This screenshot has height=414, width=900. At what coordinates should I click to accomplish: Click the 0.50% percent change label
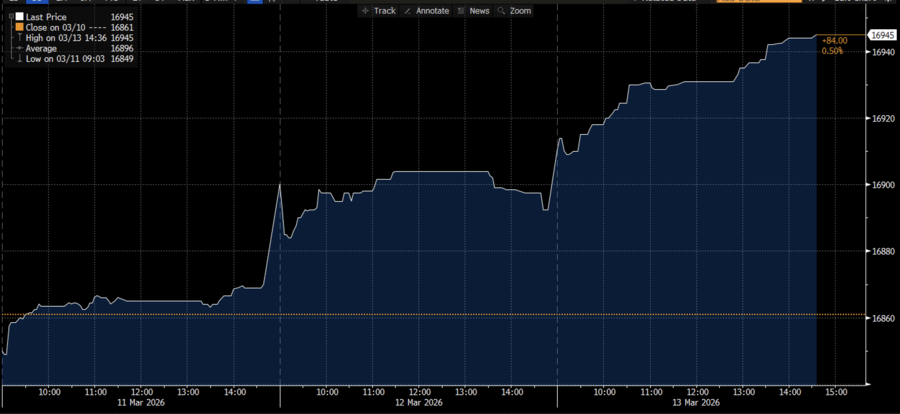(831, 50)
